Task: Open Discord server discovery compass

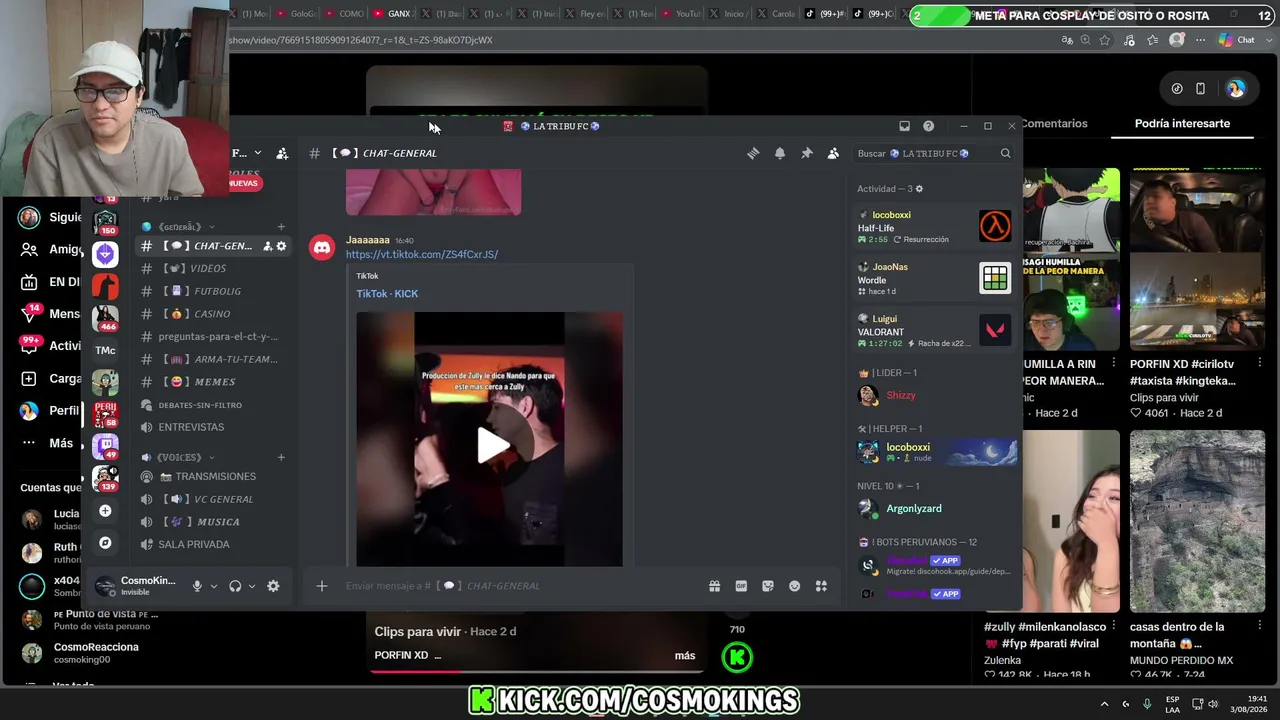Action: [105, 543]
